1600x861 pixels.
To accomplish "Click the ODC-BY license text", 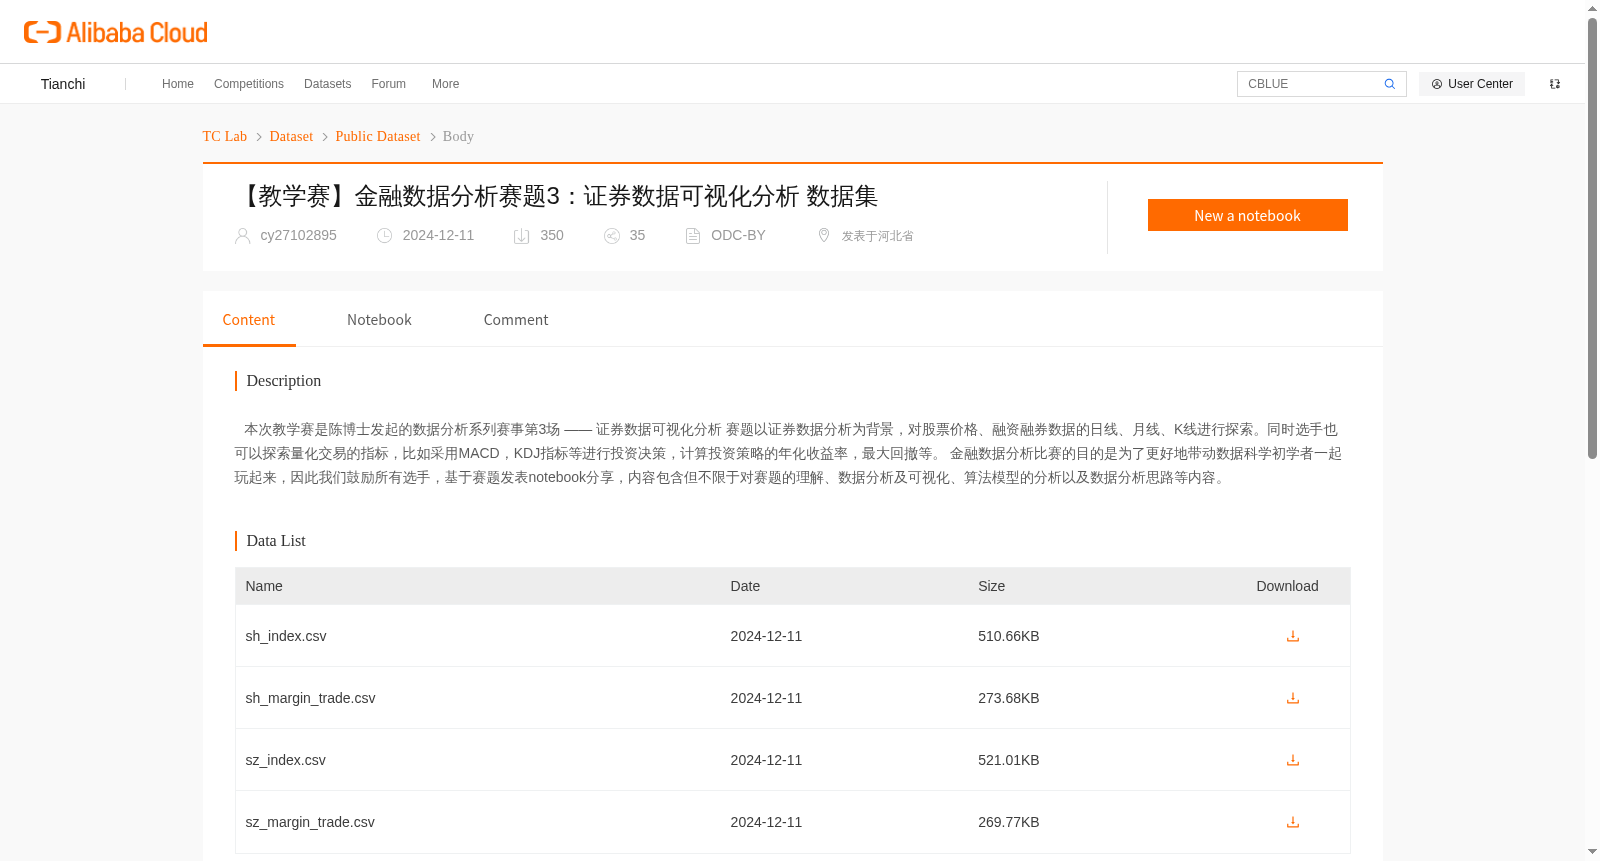I will (738, 235).
